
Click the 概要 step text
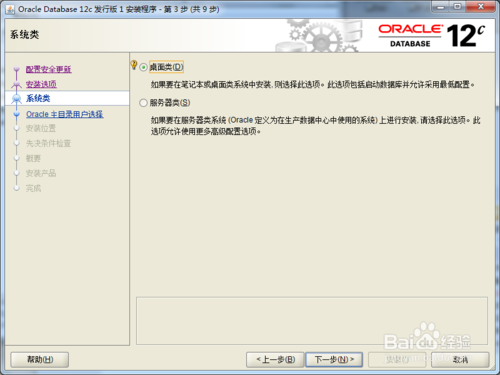(x=33, y=158)
